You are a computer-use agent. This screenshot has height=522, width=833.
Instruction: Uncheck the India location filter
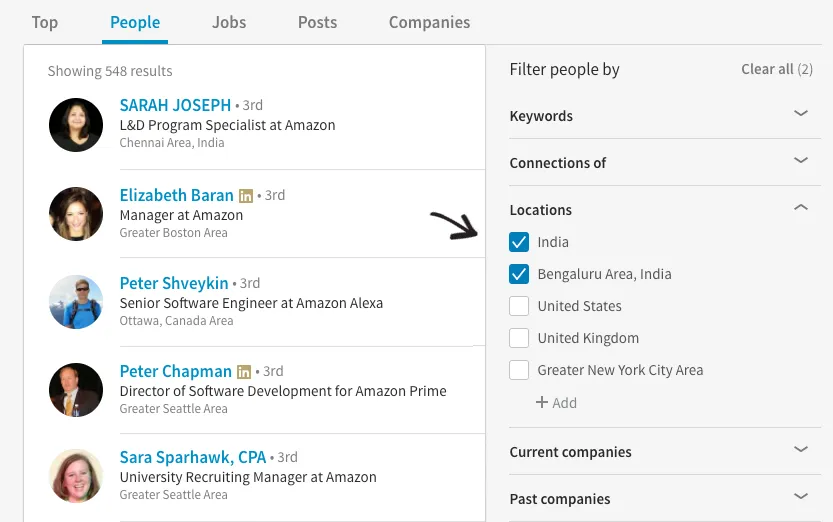coord(519,242)
